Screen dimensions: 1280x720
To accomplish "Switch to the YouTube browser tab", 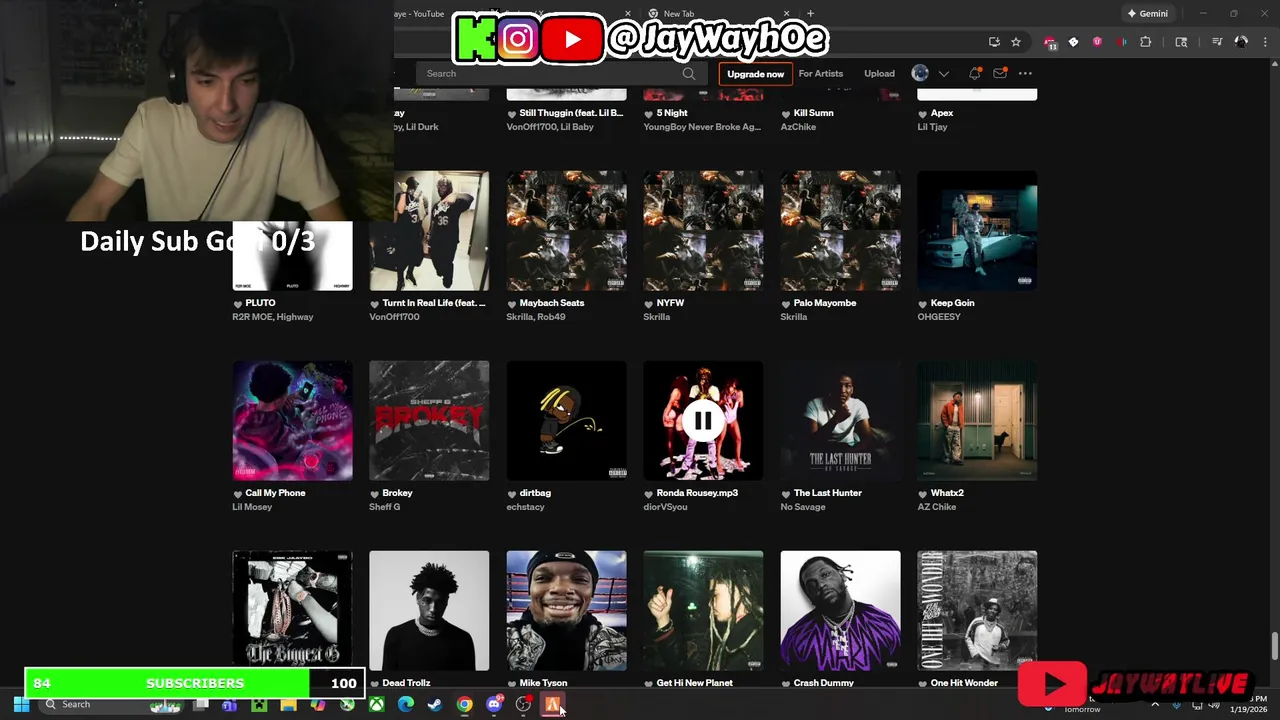I will (x=420, y=13).
